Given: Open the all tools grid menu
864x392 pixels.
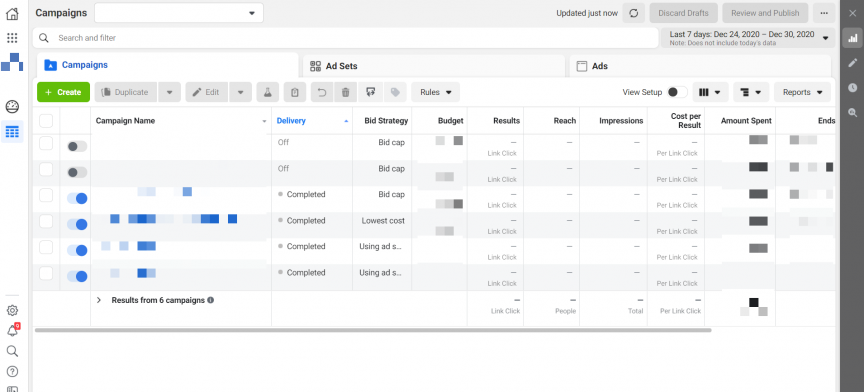Looking at the screenshot, I should click(x=12, y=38).
